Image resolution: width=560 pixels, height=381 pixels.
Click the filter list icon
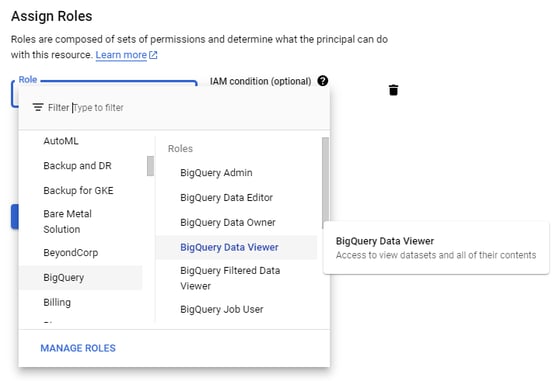point(38,107)
